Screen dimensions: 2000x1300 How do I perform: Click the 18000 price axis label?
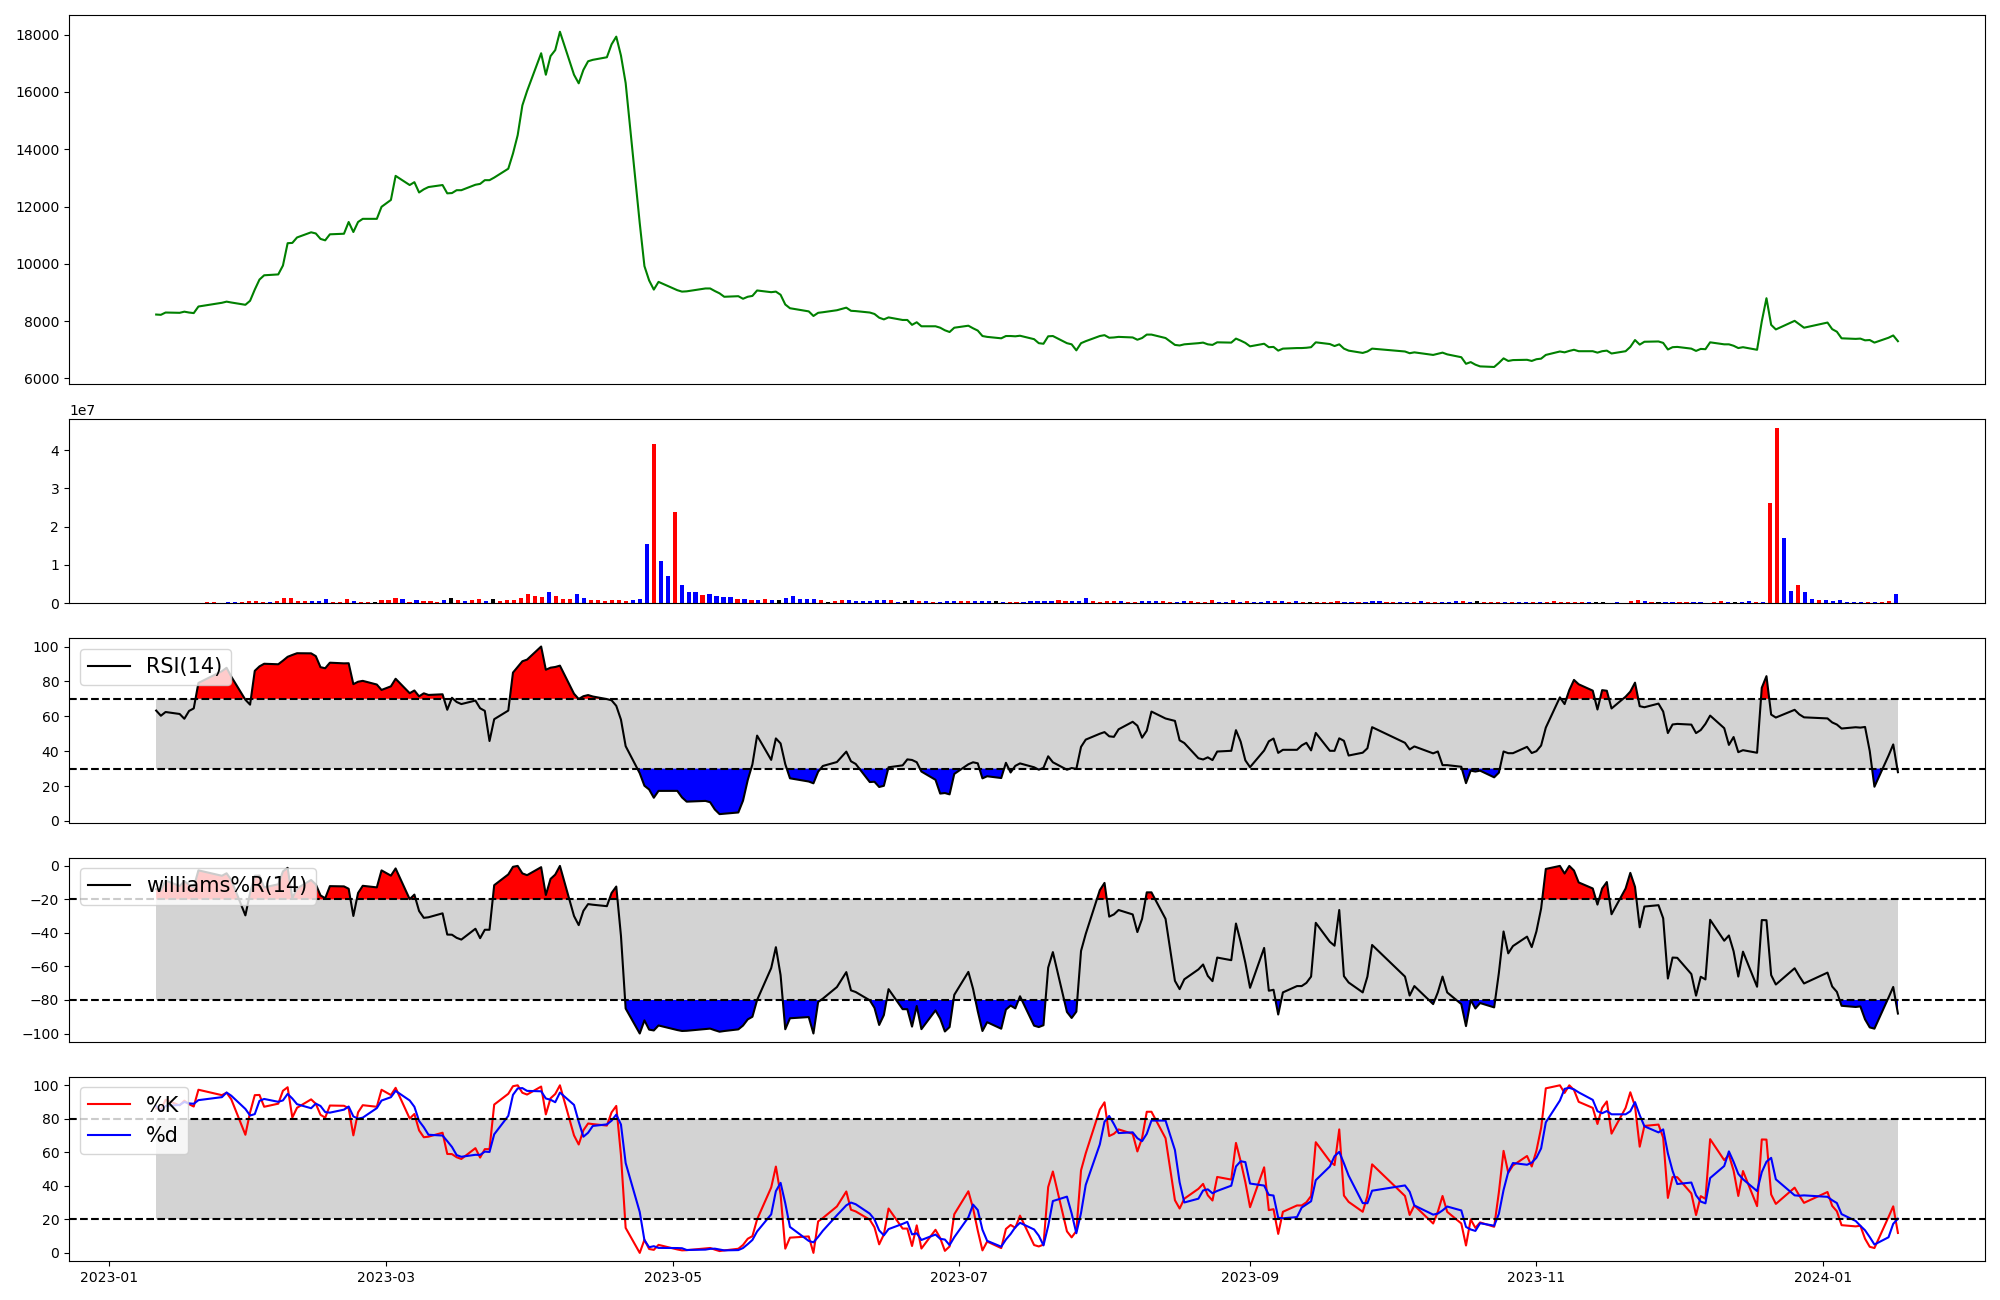click(38, 35)
